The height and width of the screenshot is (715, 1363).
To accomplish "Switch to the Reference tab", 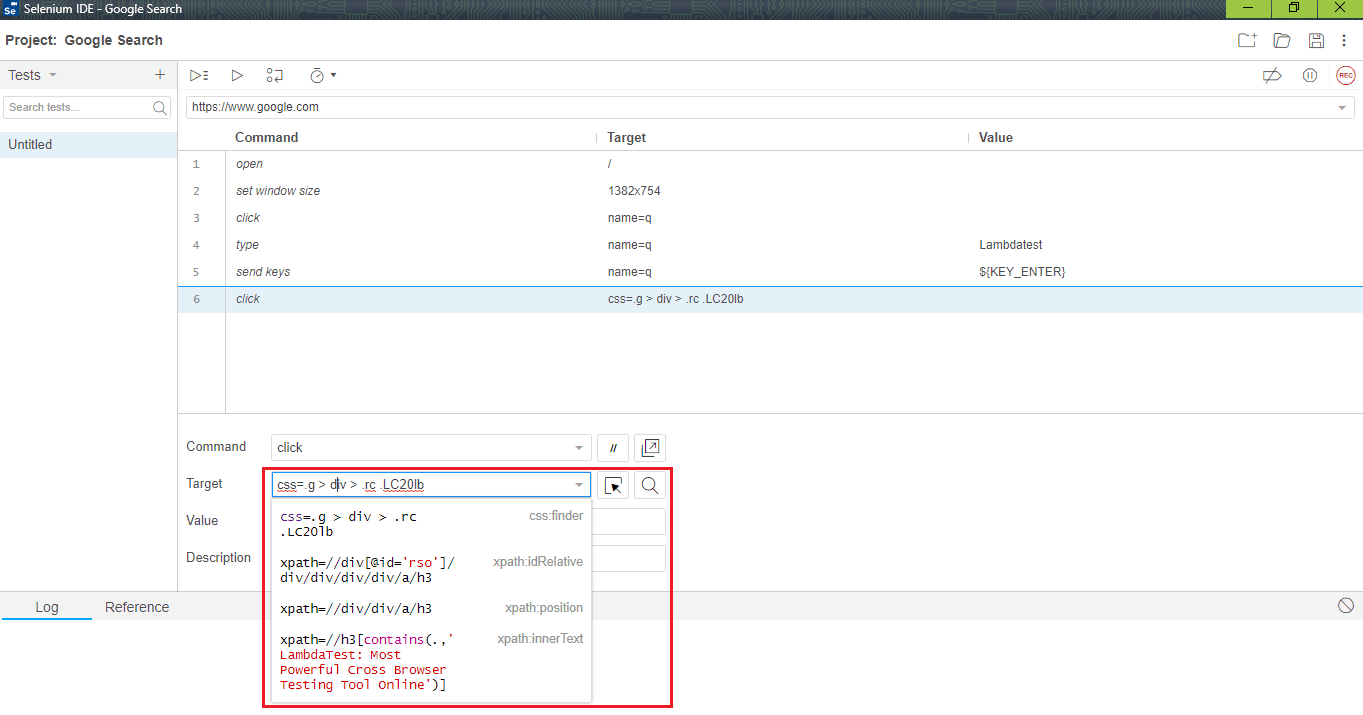I will 137,607.
